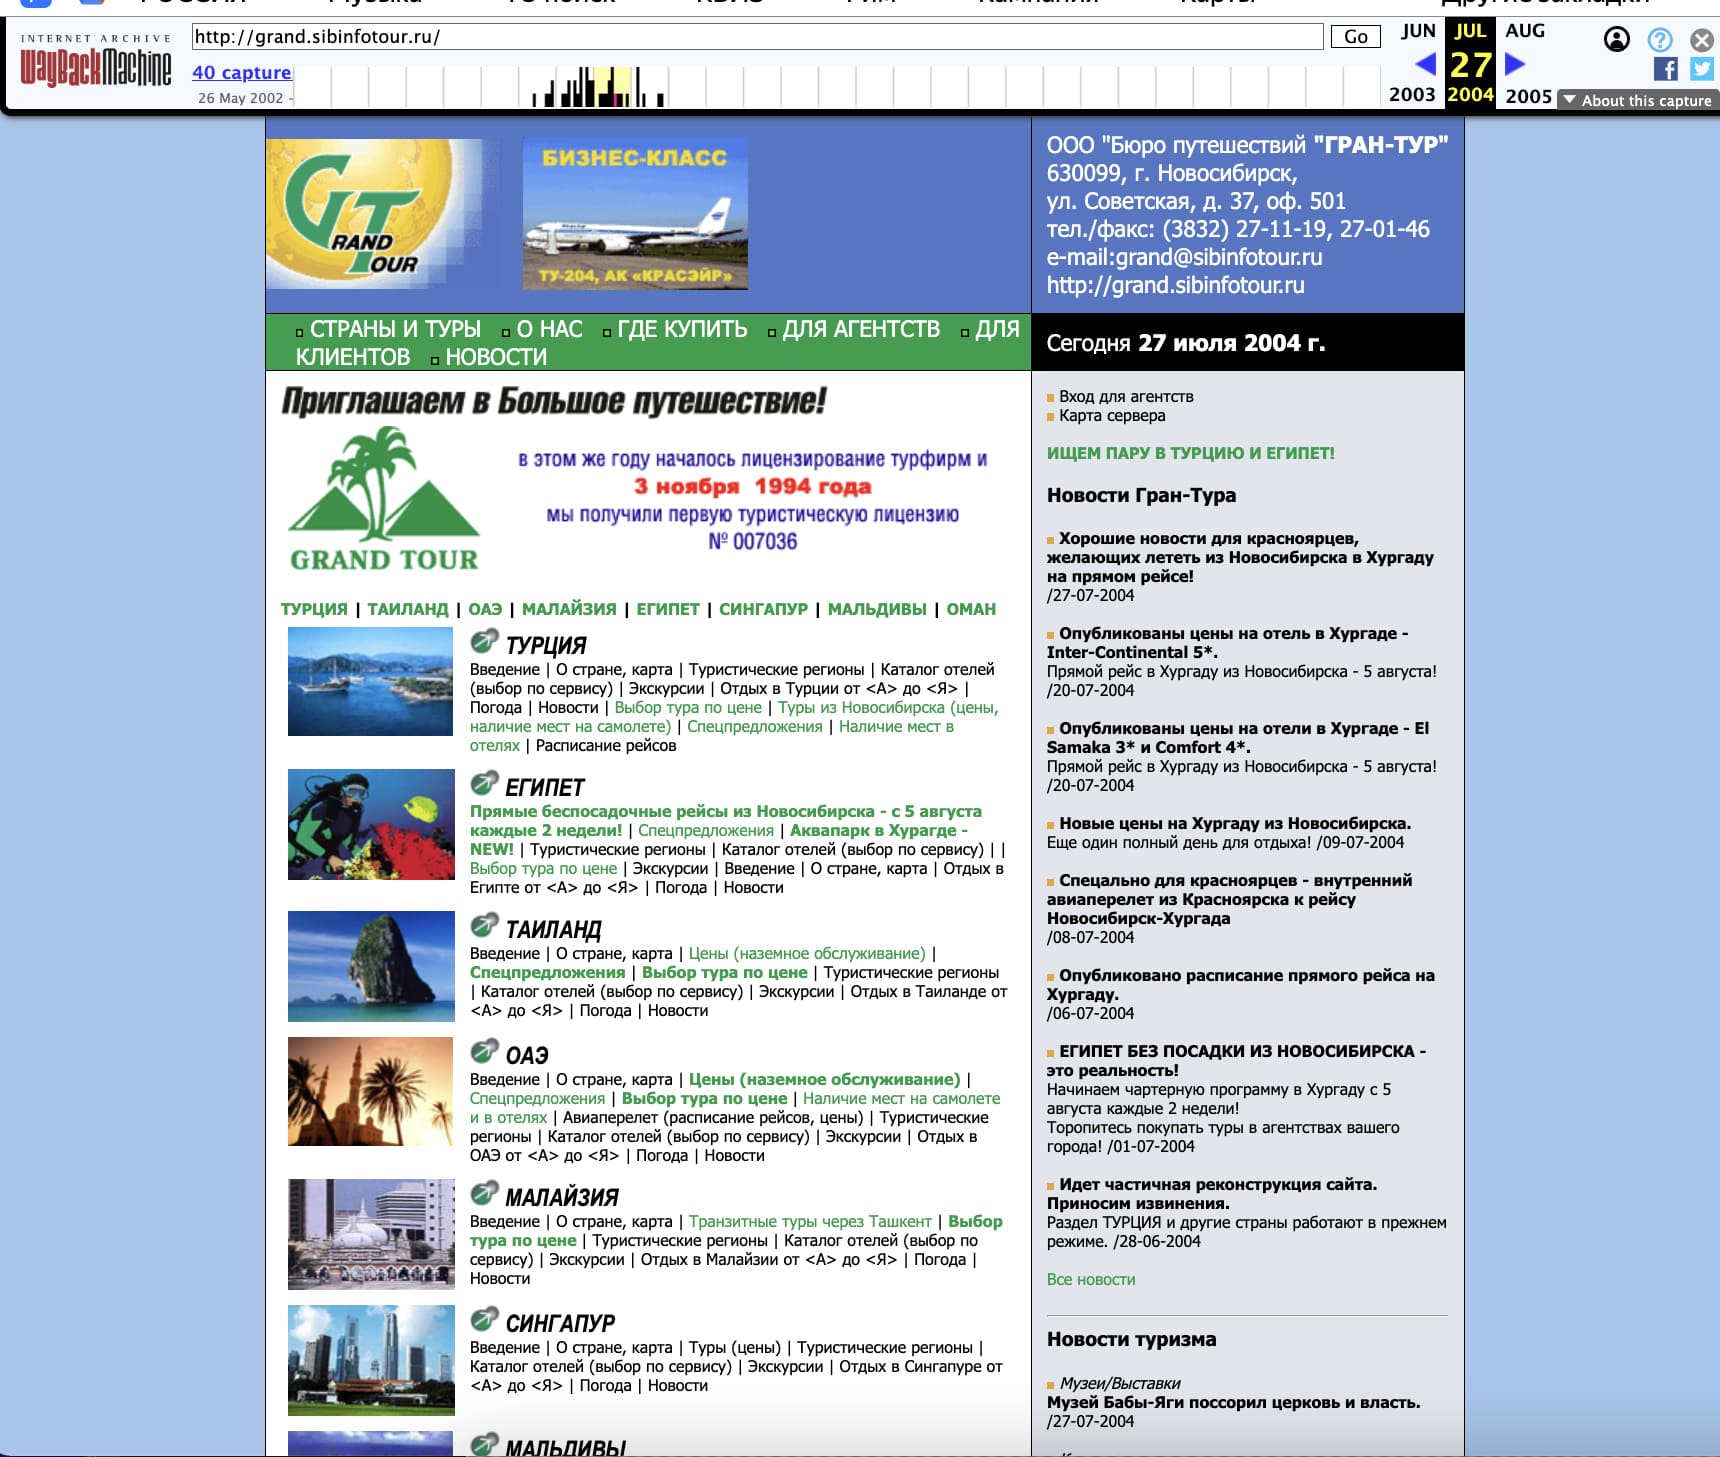Click Расписание рейсов link under Турция
This screenshot has height=1457, width=1720.
coord(606,745)
